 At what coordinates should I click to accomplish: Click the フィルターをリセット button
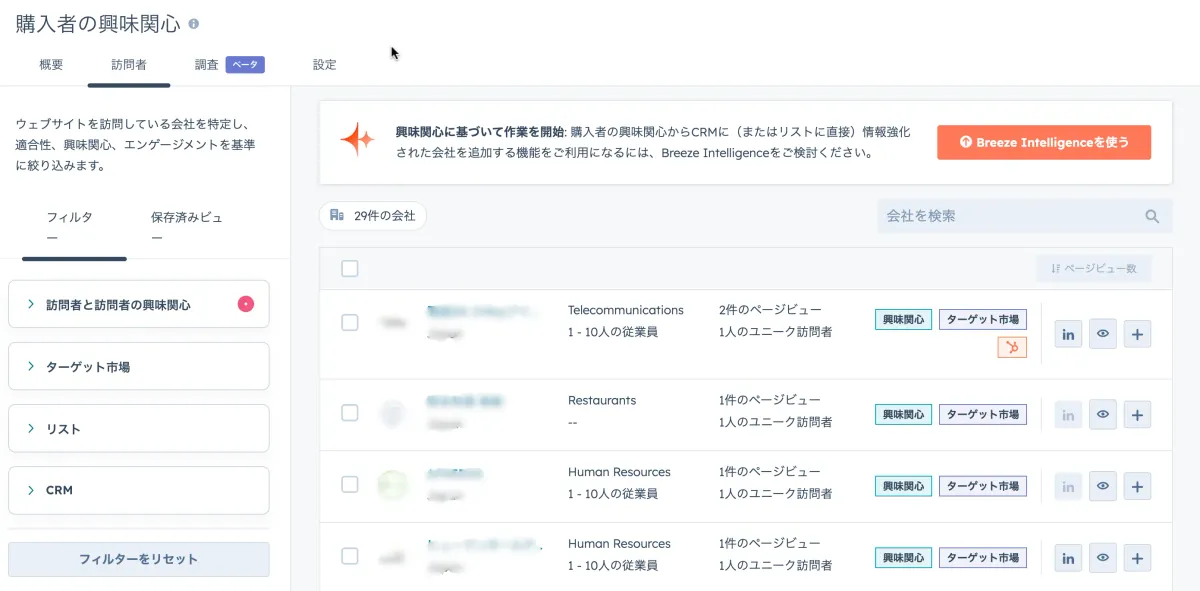tap(138, 557)
